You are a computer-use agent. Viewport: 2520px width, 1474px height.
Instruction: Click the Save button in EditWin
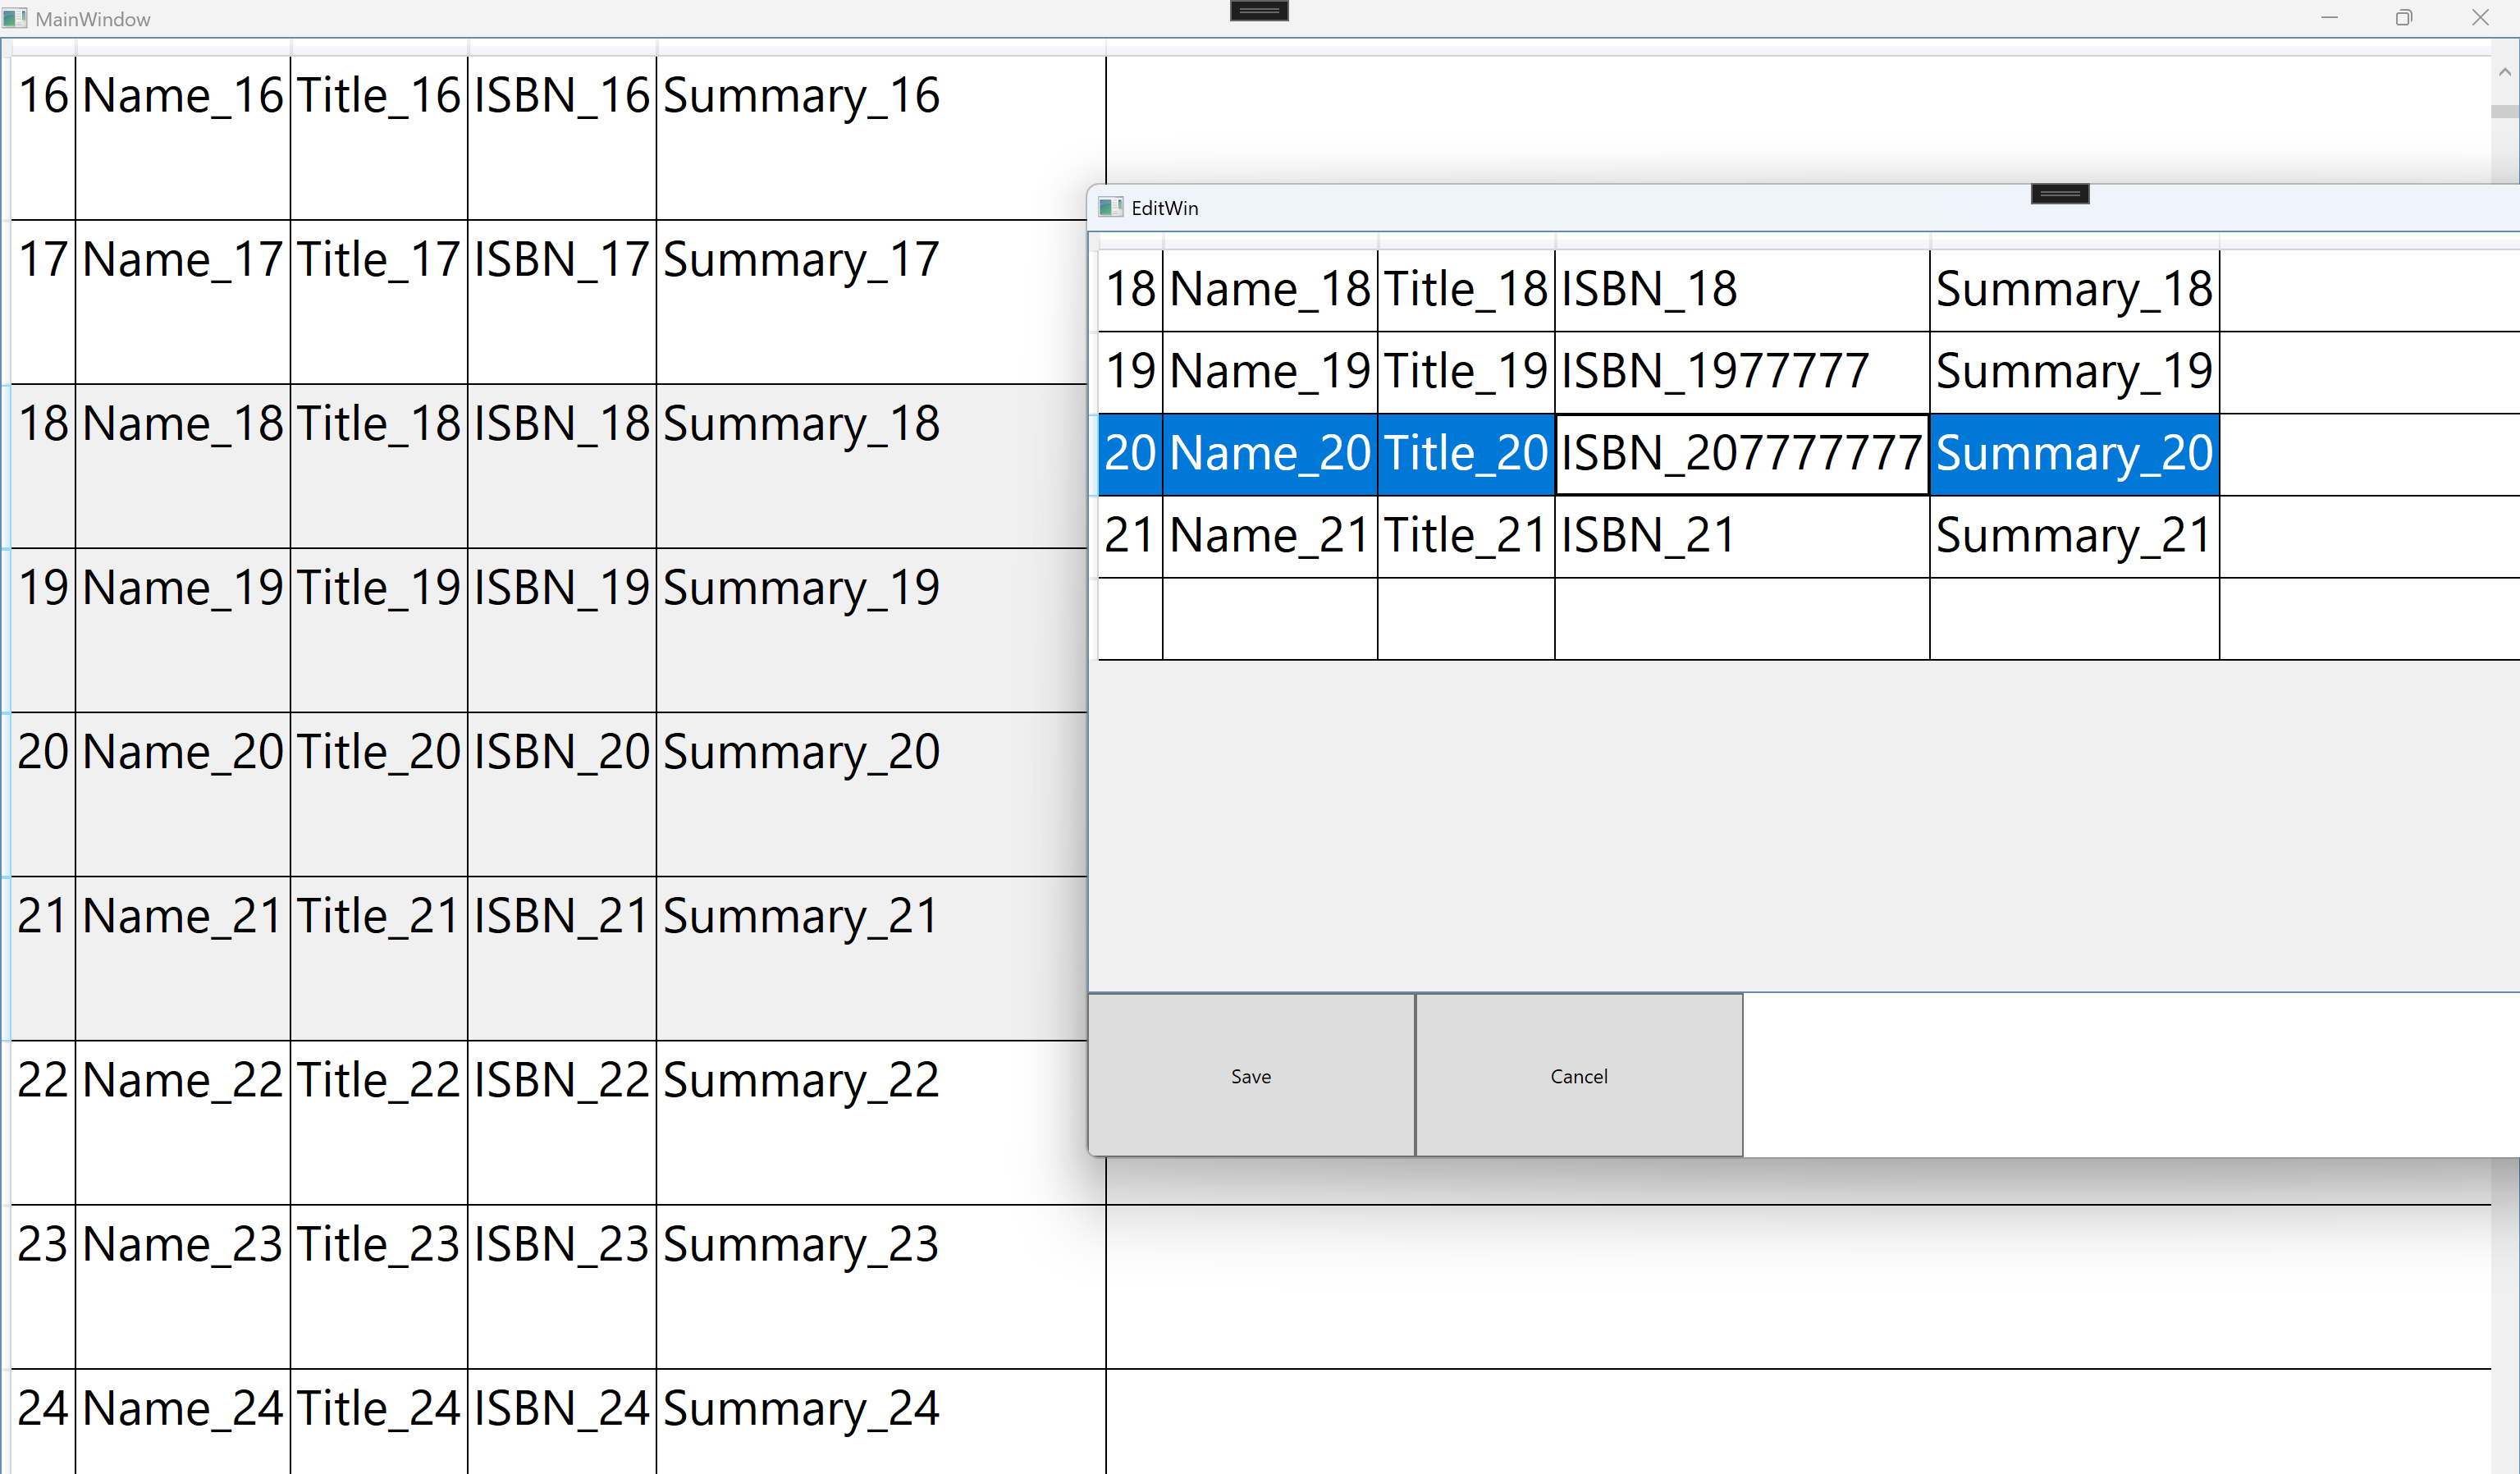(1250, 1075)
